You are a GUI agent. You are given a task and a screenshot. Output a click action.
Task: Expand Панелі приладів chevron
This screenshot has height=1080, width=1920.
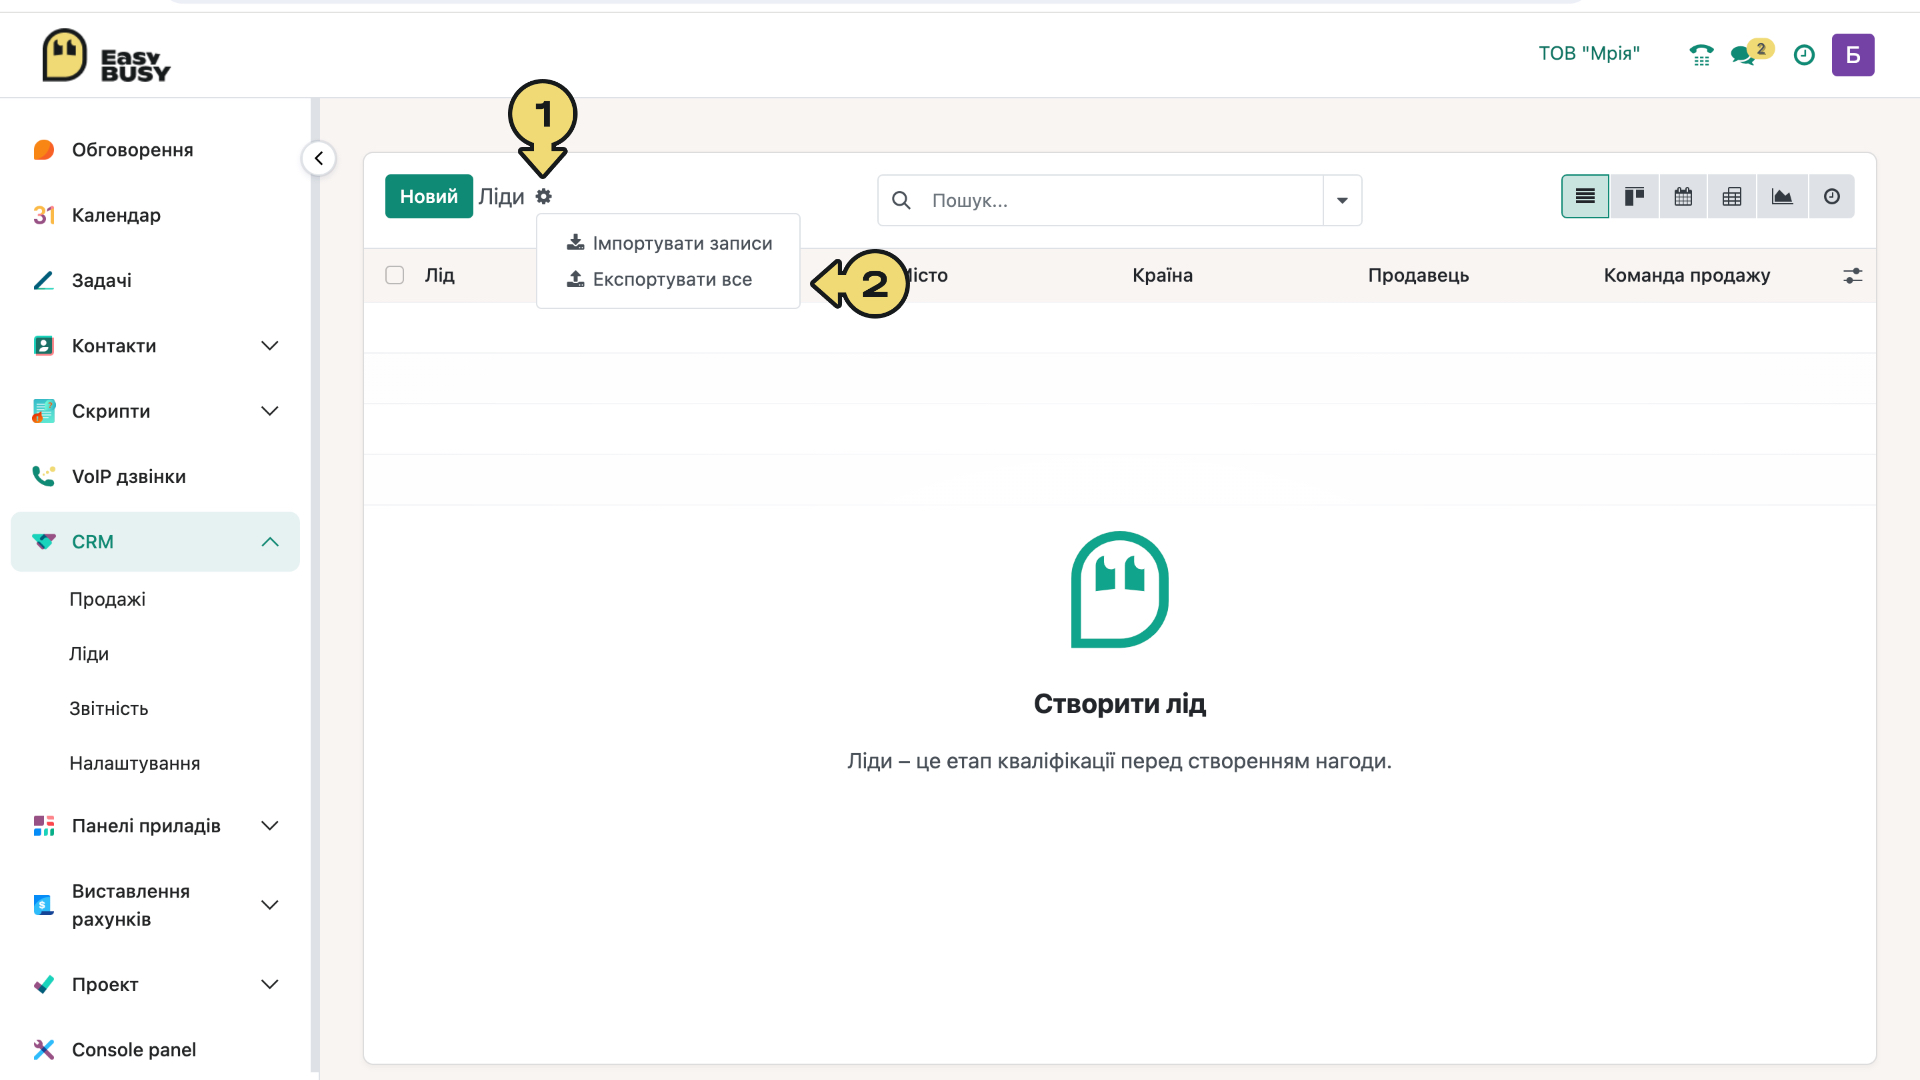click(270, 826)
